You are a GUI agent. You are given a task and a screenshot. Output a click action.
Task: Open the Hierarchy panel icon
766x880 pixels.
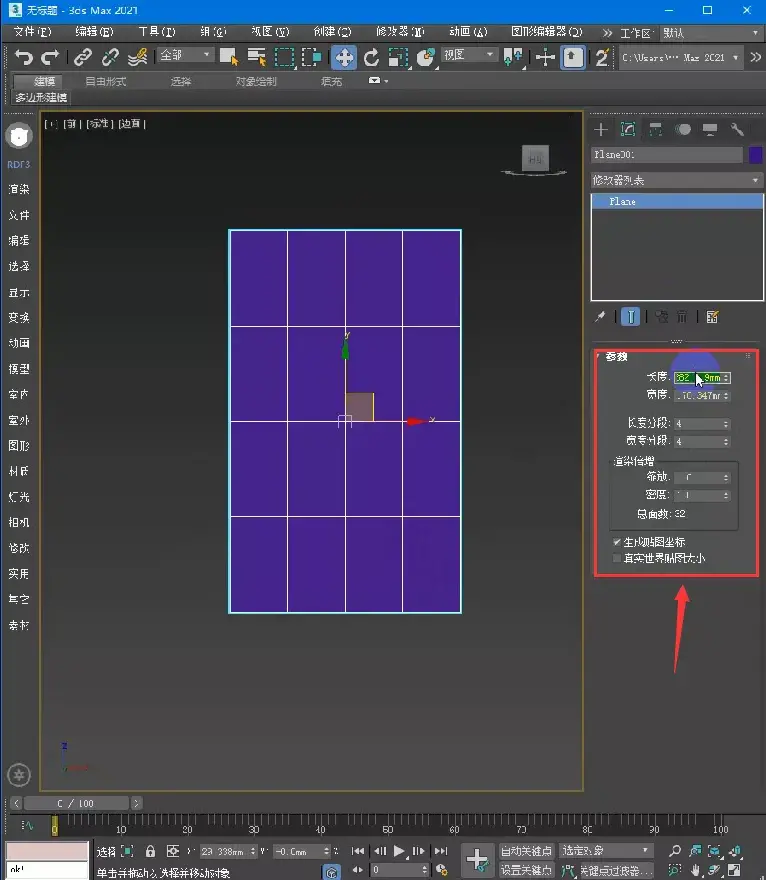[x=656, y=129]
